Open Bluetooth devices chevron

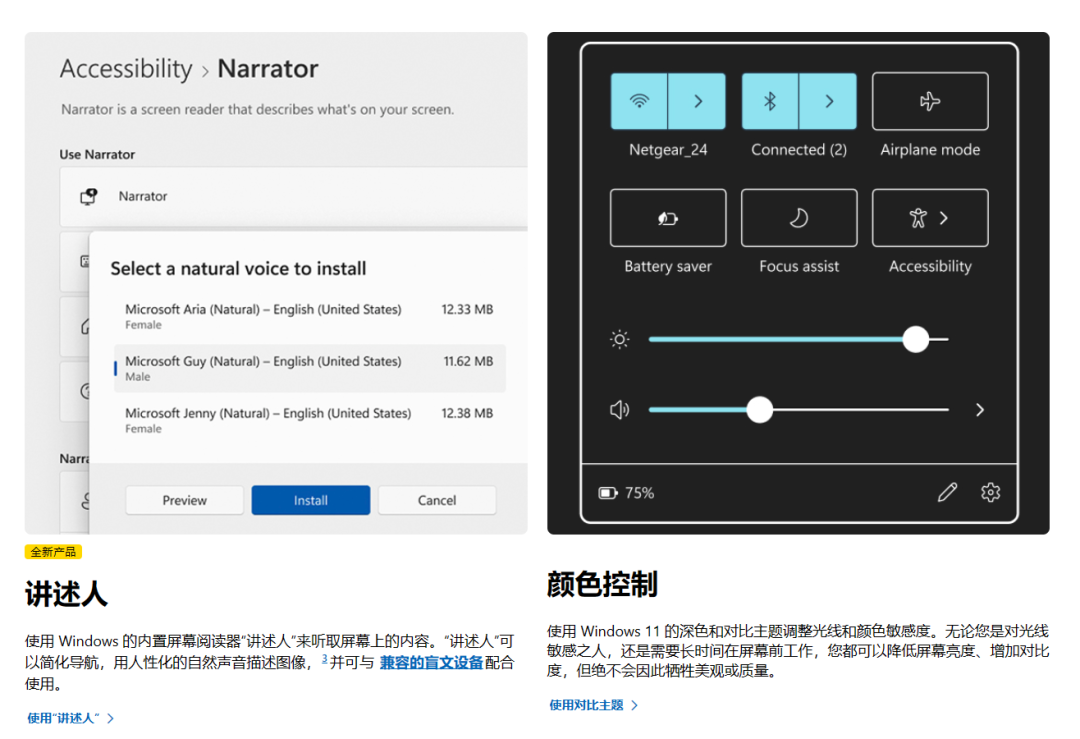click(829, 101)
